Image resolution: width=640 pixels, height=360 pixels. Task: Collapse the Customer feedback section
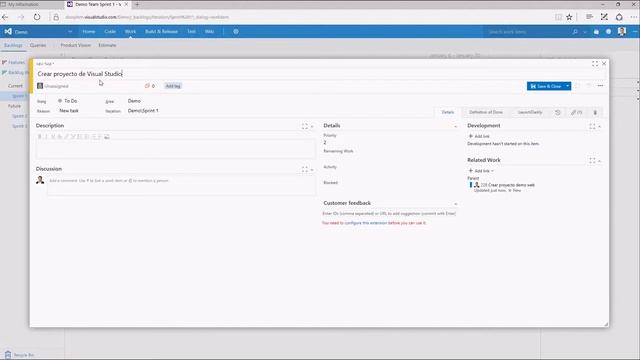[456, 204]
